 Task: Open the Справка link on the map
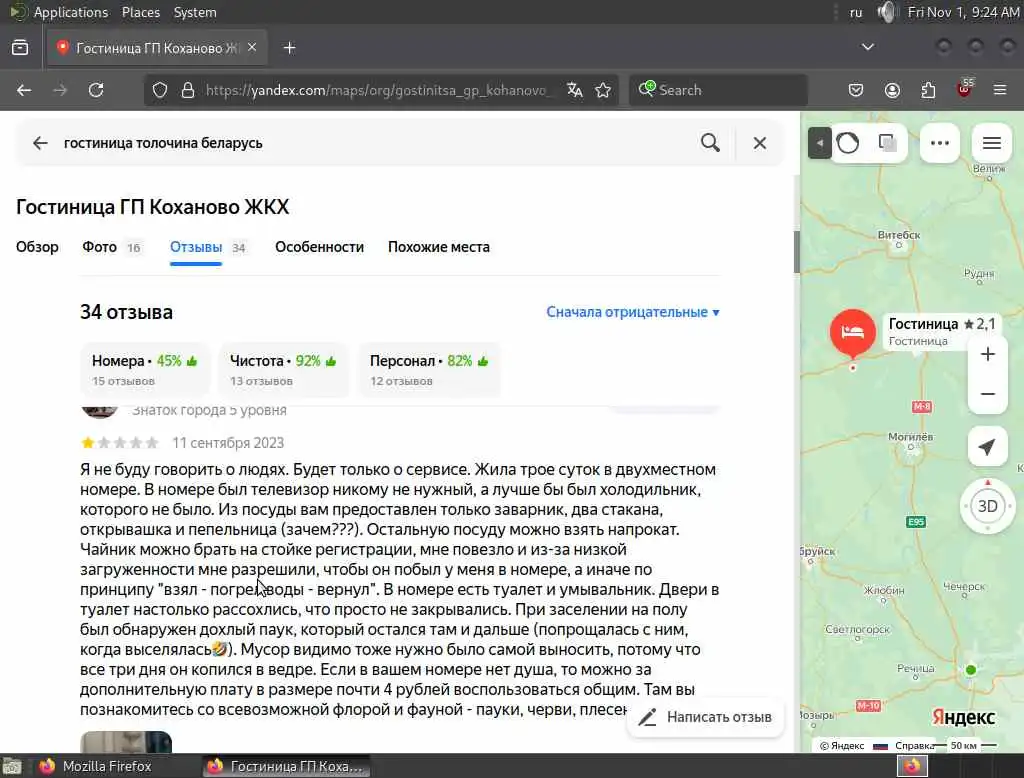coord(914,745)
